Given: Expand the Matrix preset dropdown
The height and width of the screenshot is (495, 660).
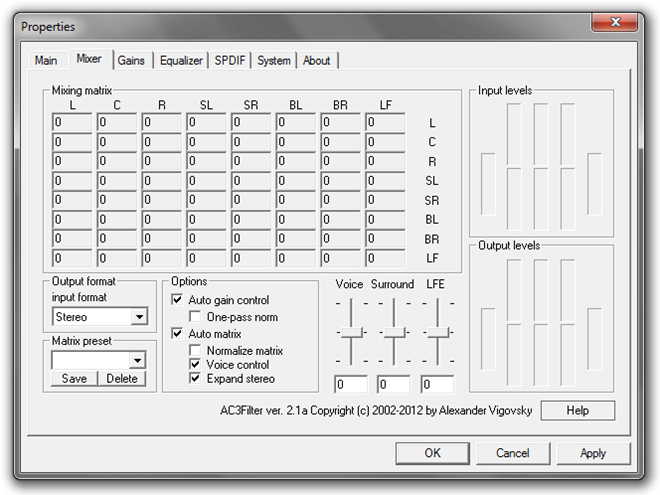Looking at the screenshot, I should click(137, 360).
